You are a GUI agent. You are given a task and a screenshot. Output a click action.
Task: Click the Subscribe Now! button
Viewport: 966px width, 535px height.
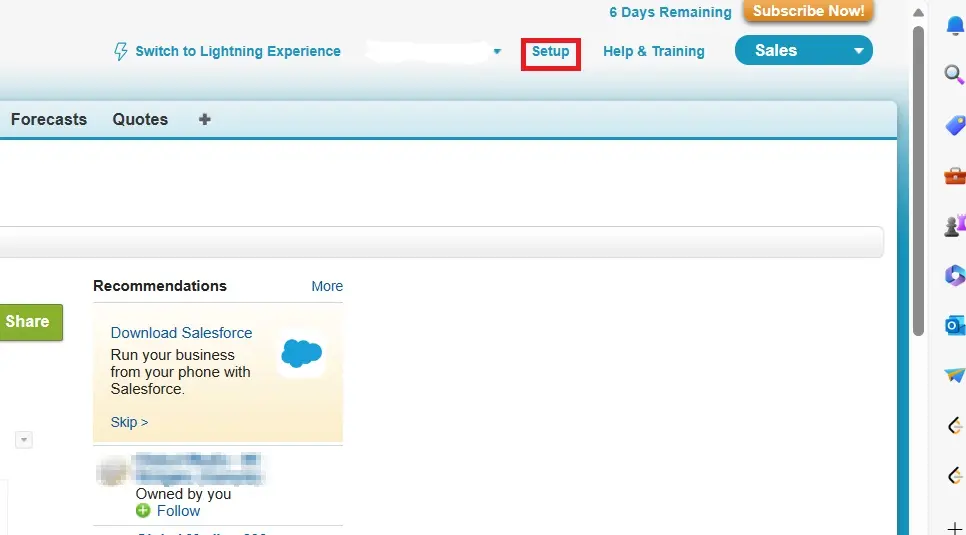(x=808, y=11)
